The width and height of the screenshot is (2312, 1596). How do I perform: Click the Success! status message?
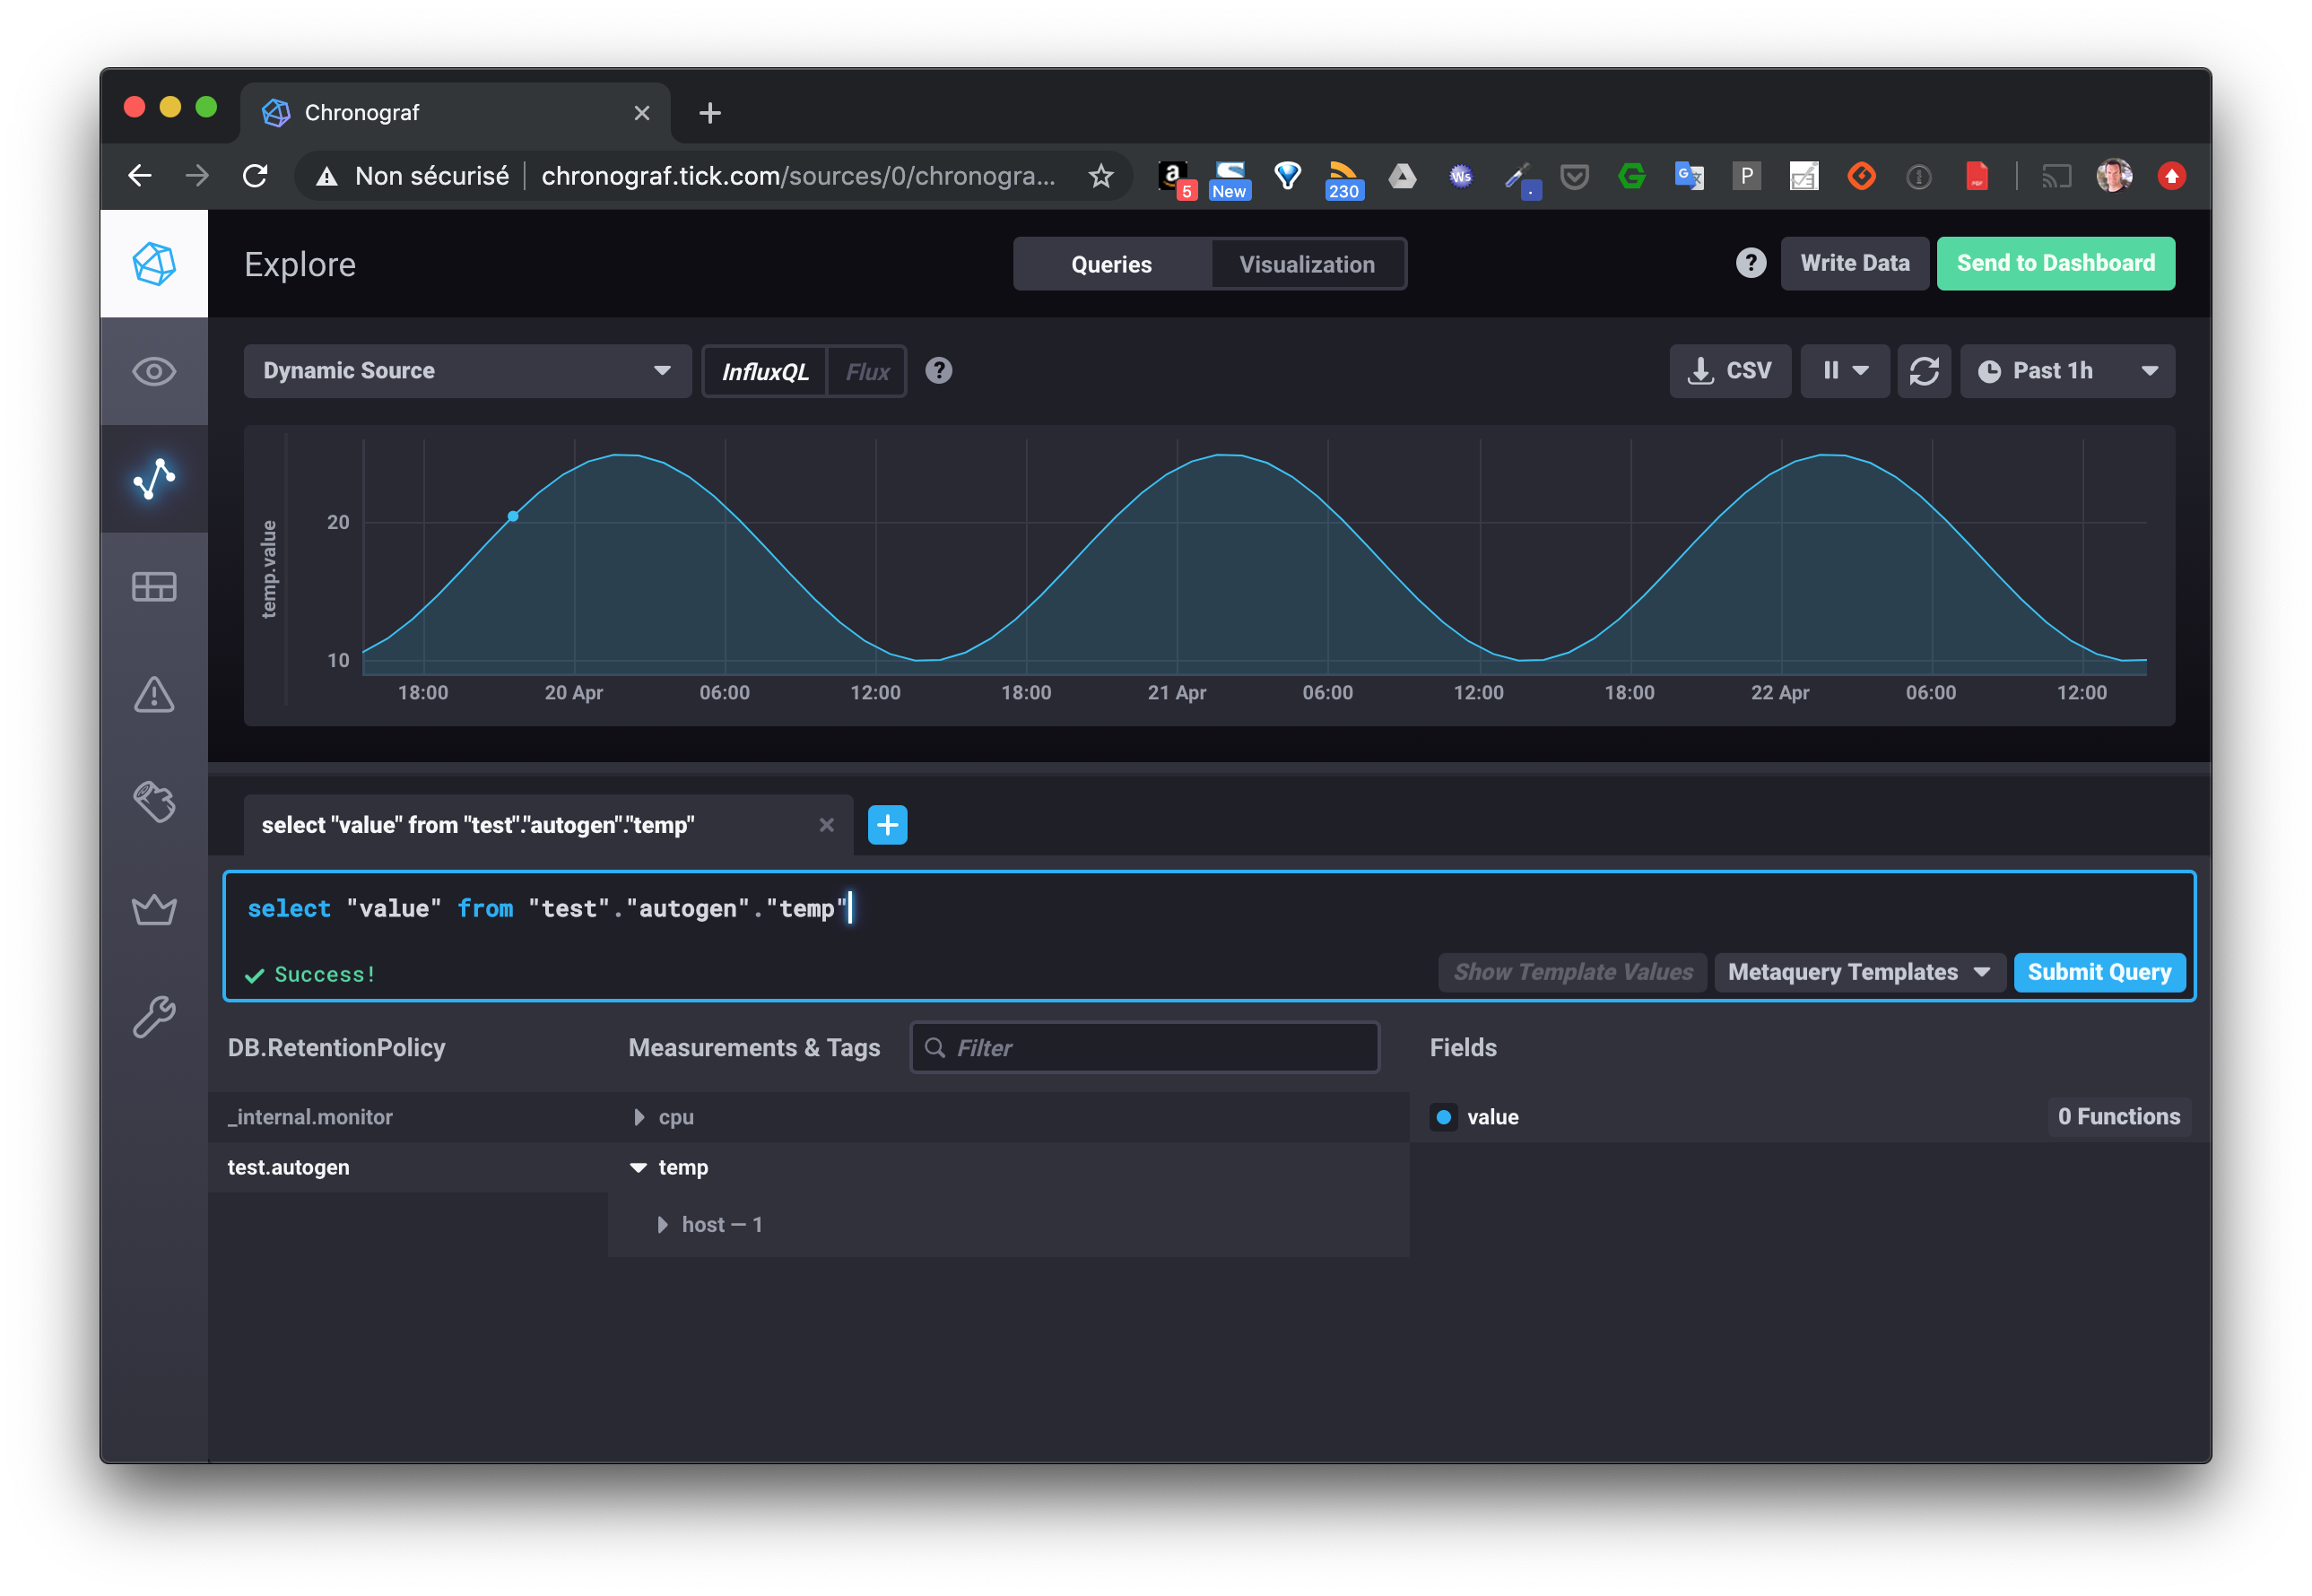[311, 974]
